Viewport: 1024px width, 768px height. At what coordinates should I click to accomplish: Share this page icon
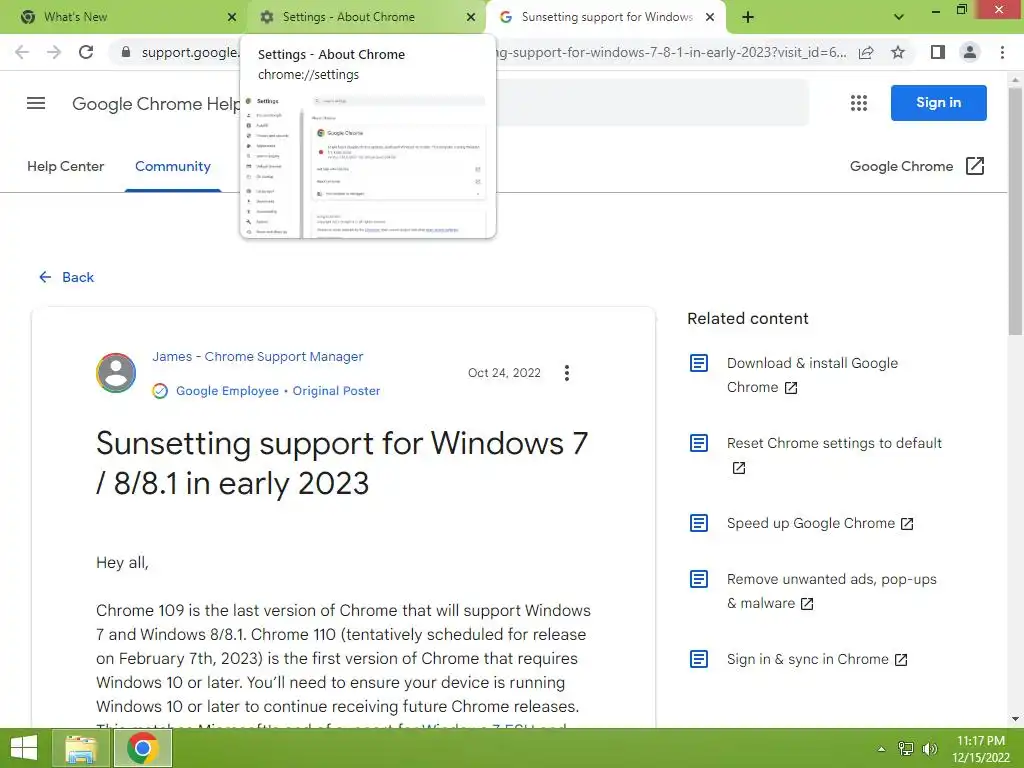pyautogui.click(x=866, y=52)
